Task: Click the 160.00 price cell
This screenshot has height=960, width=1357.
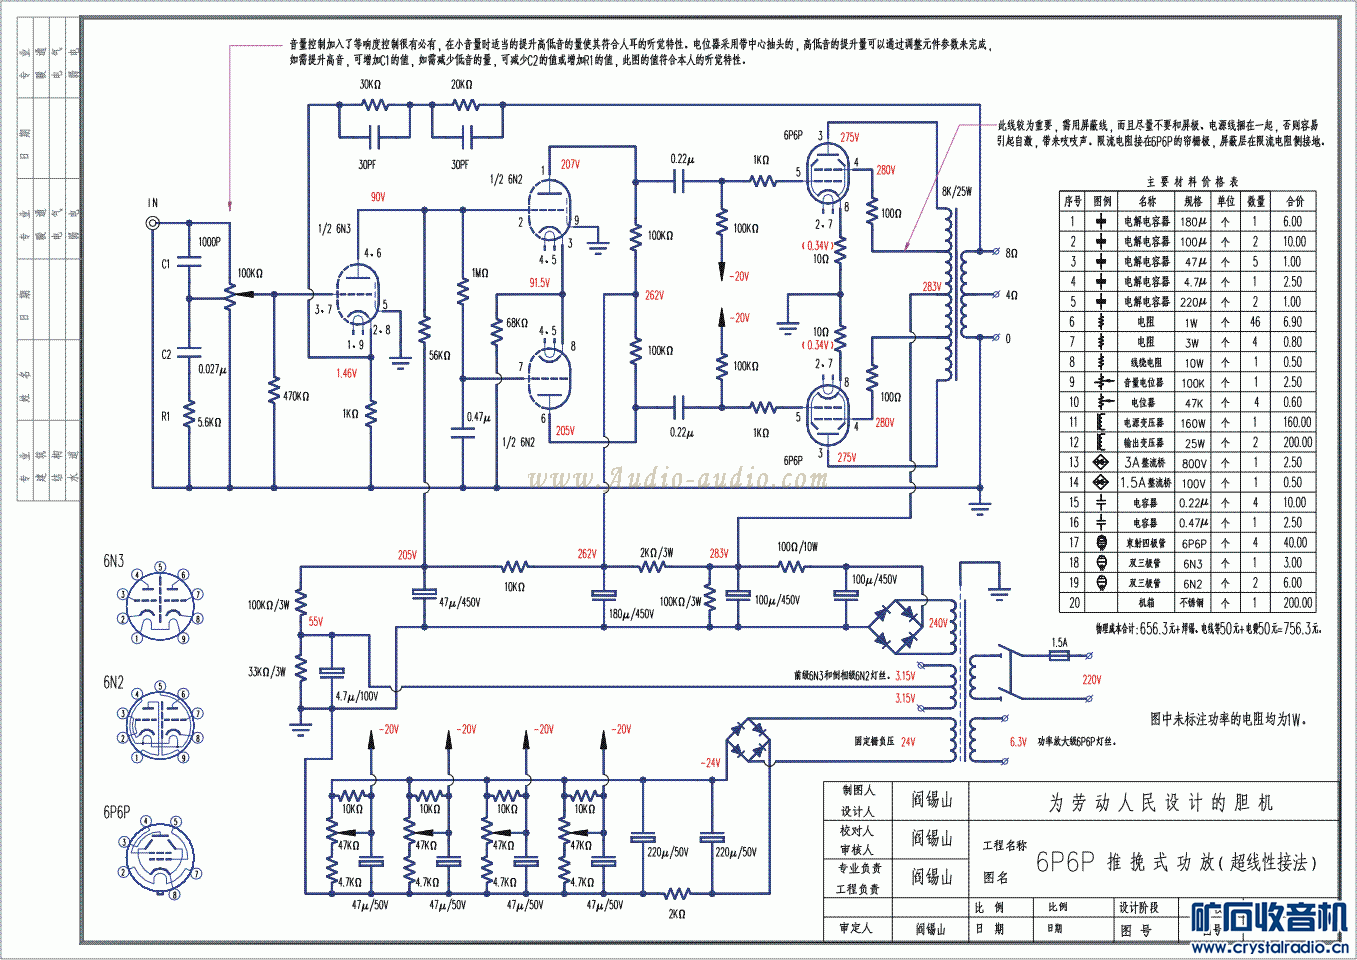Action: 1295,423
